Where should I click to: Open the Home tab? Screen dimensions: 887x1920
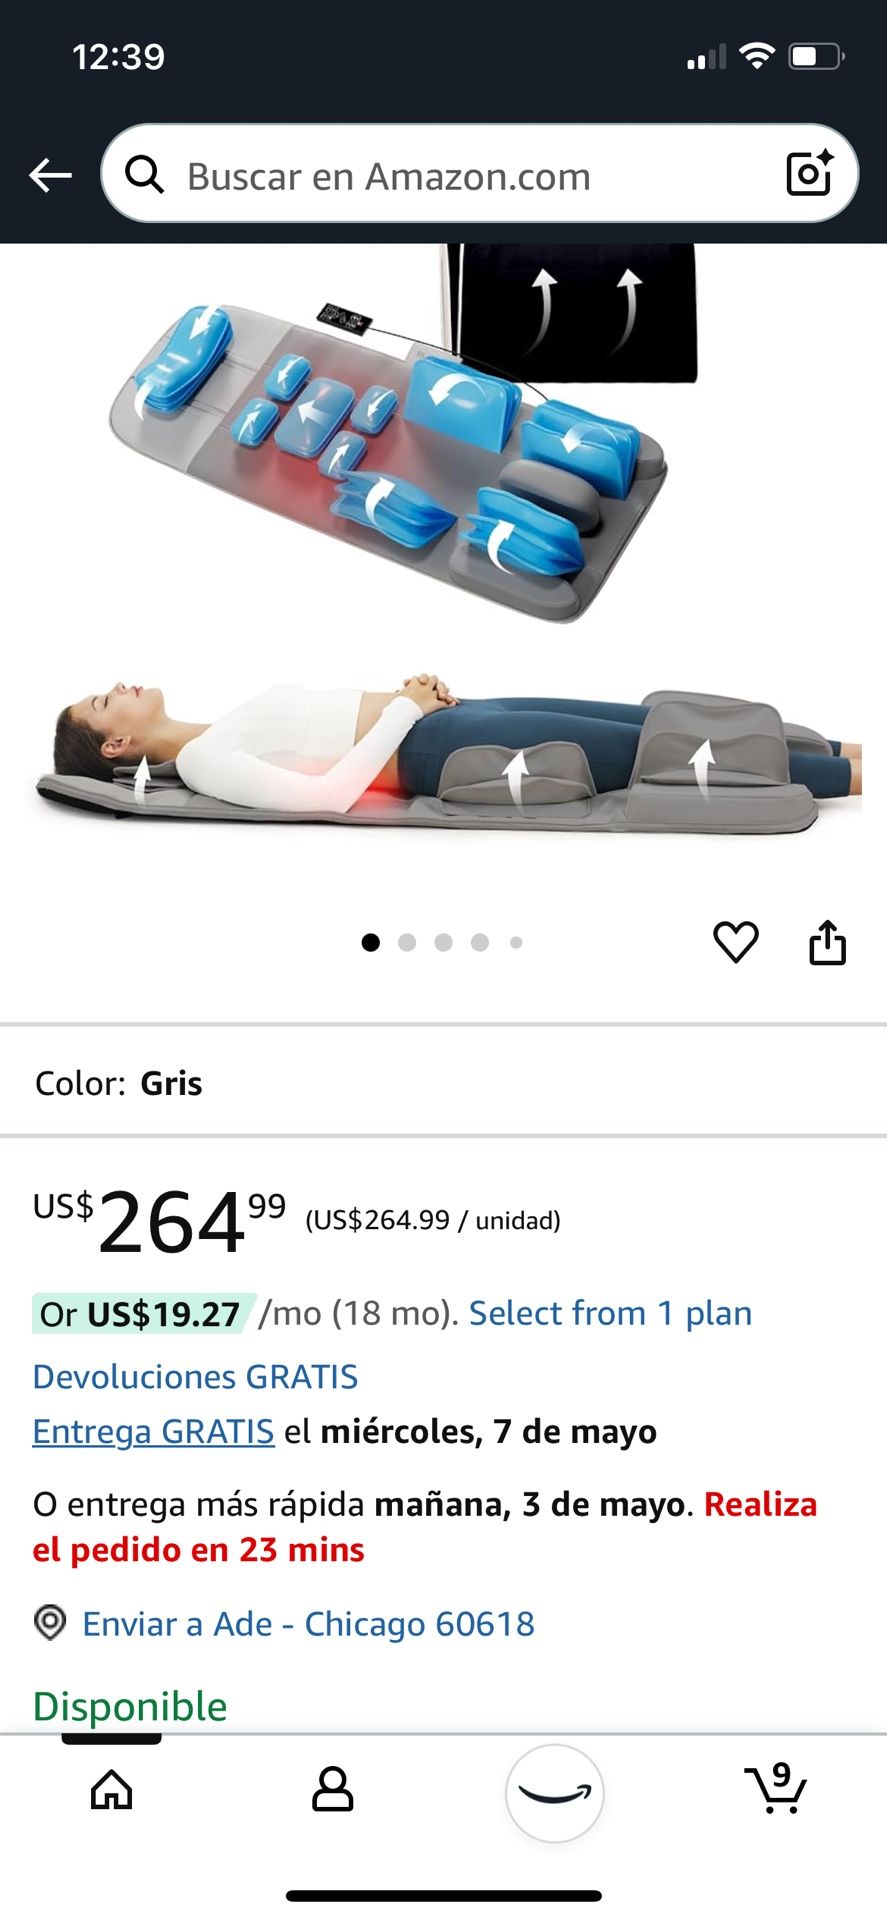(111, 1790)
